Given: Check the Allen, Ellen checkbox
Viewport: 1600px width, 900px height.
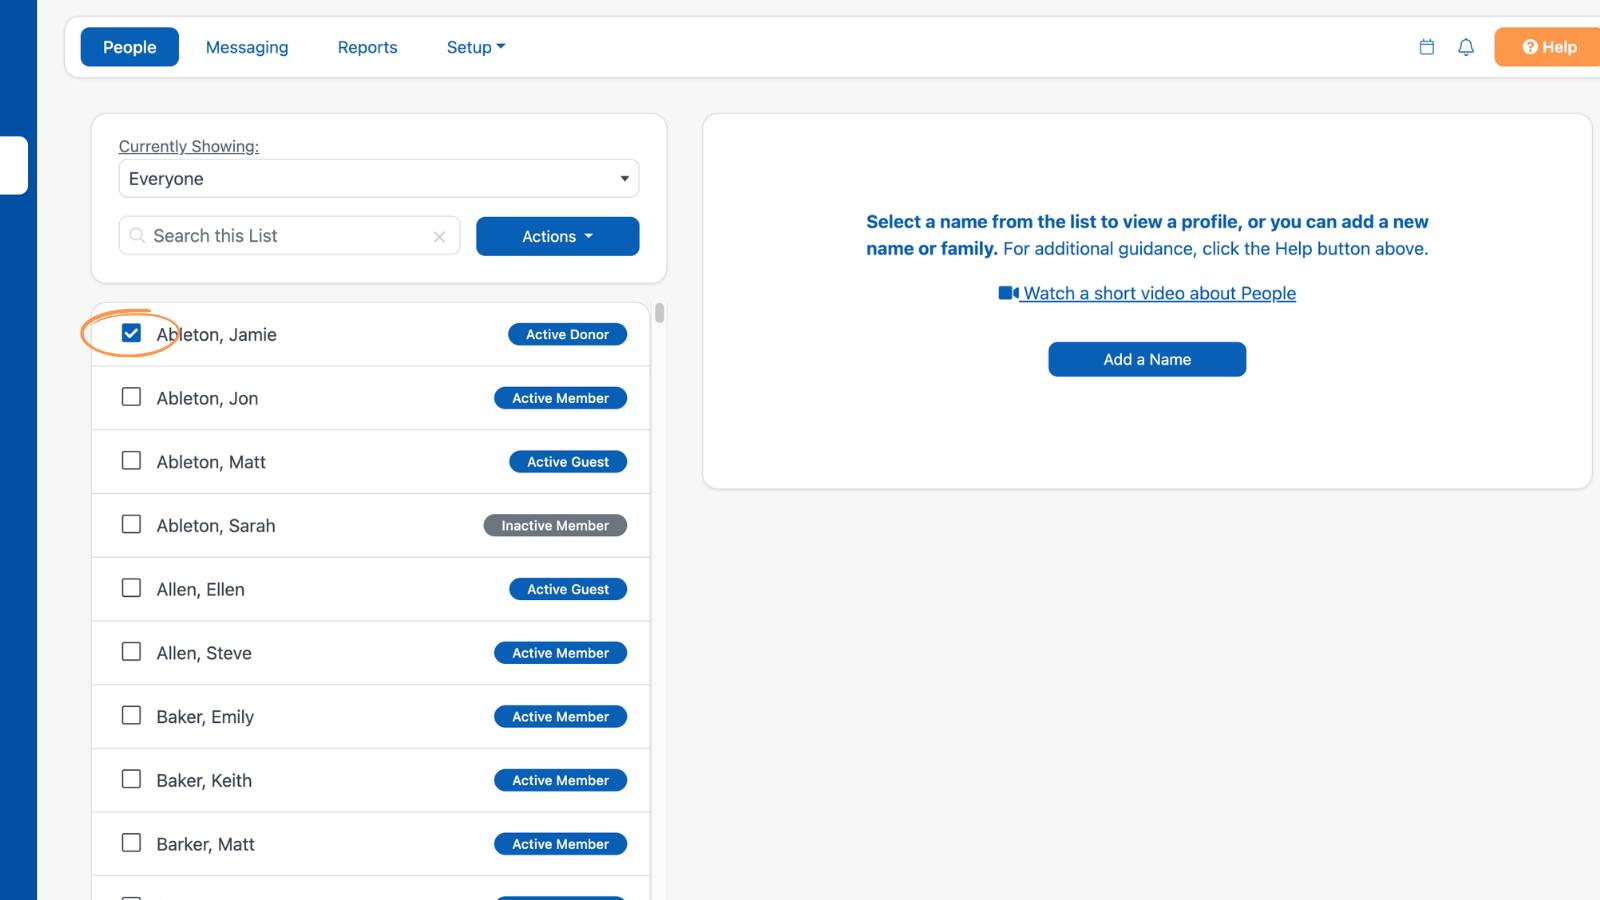Looking at the screenshot, I should (131, 588).
